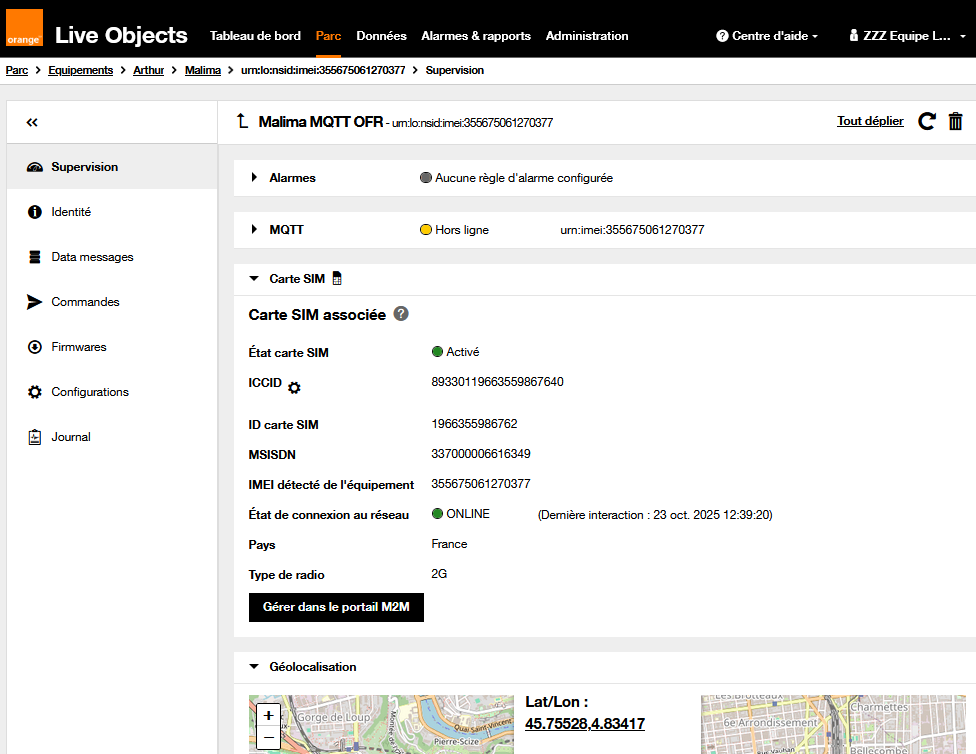The width and height of the screenshot is (976, 754).
Task: Open the Centre d'aide dropdown
Action: (767, 36)
